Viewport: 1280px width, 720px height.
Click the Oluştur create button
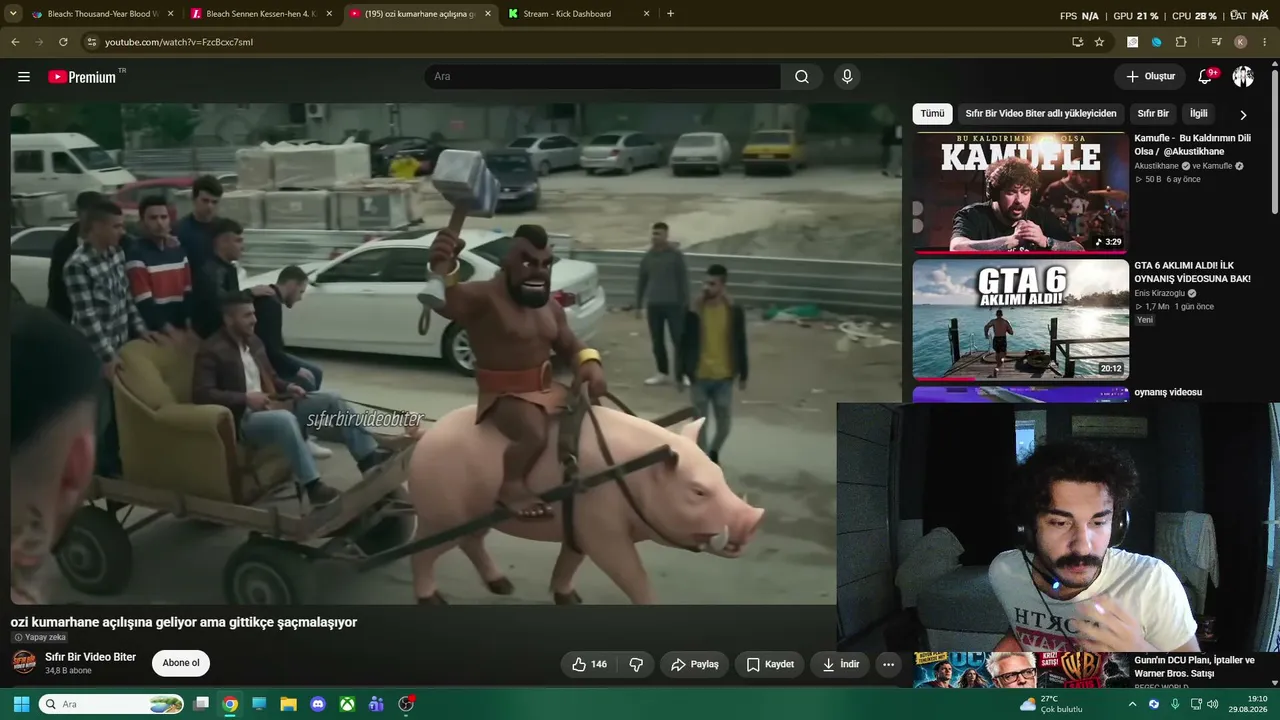(x=1150, y=77)
